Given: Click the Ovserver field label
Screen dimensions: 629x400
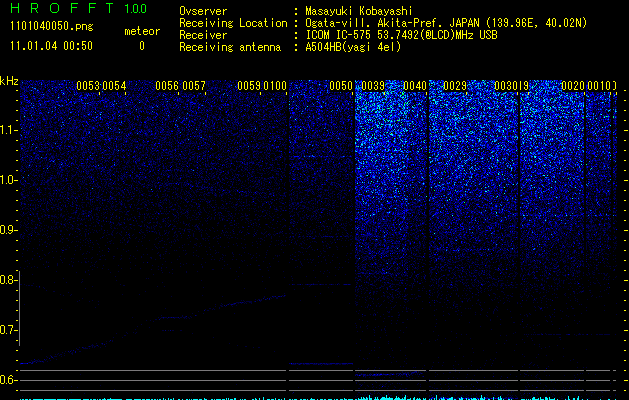Looking at the screenshot, I should point(203,11).
